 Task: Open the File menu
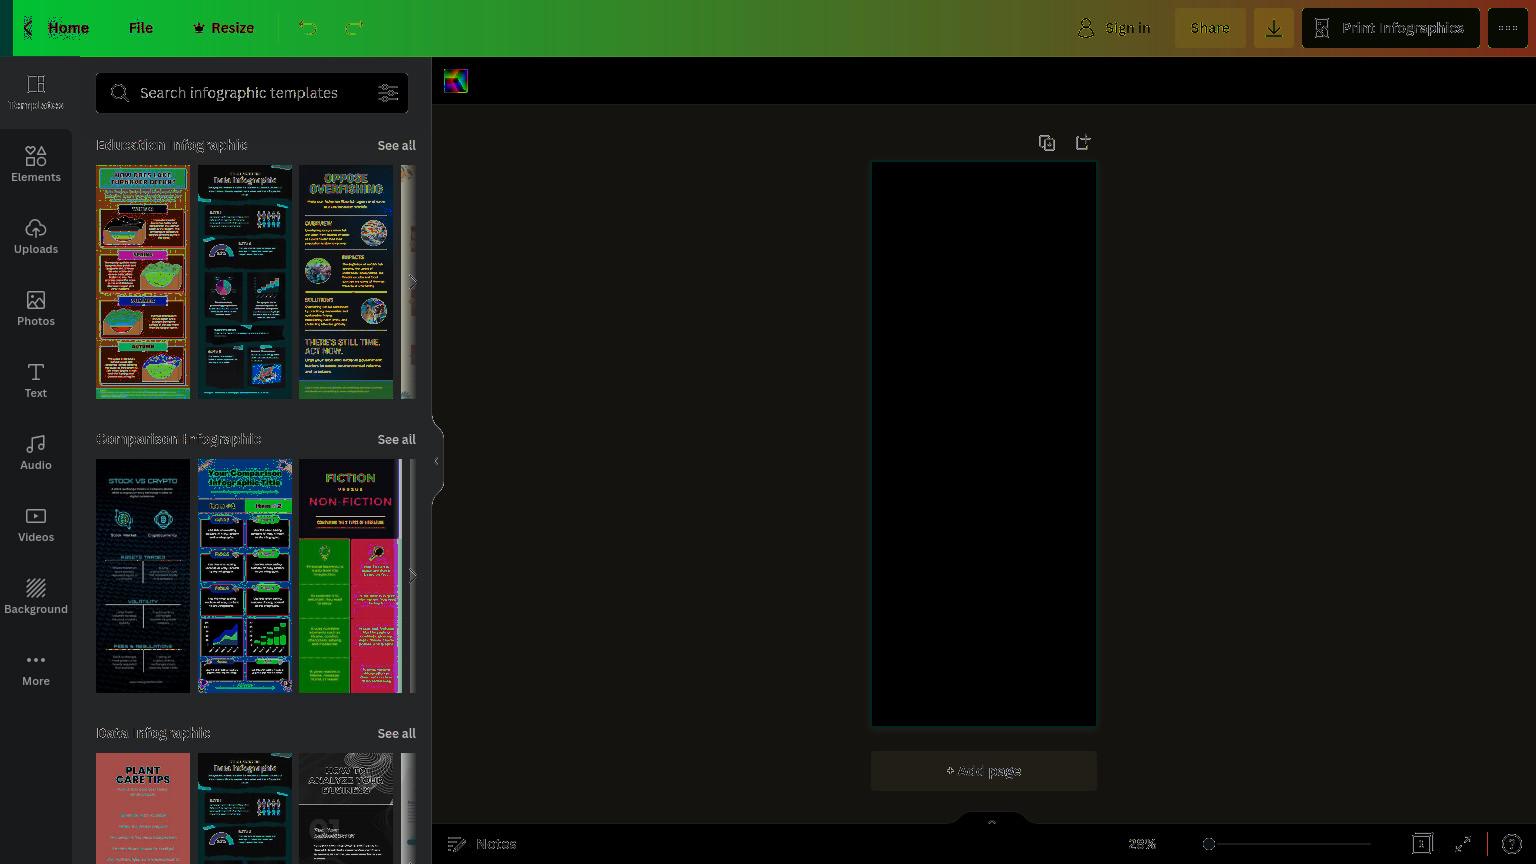(x=141, y=28)
